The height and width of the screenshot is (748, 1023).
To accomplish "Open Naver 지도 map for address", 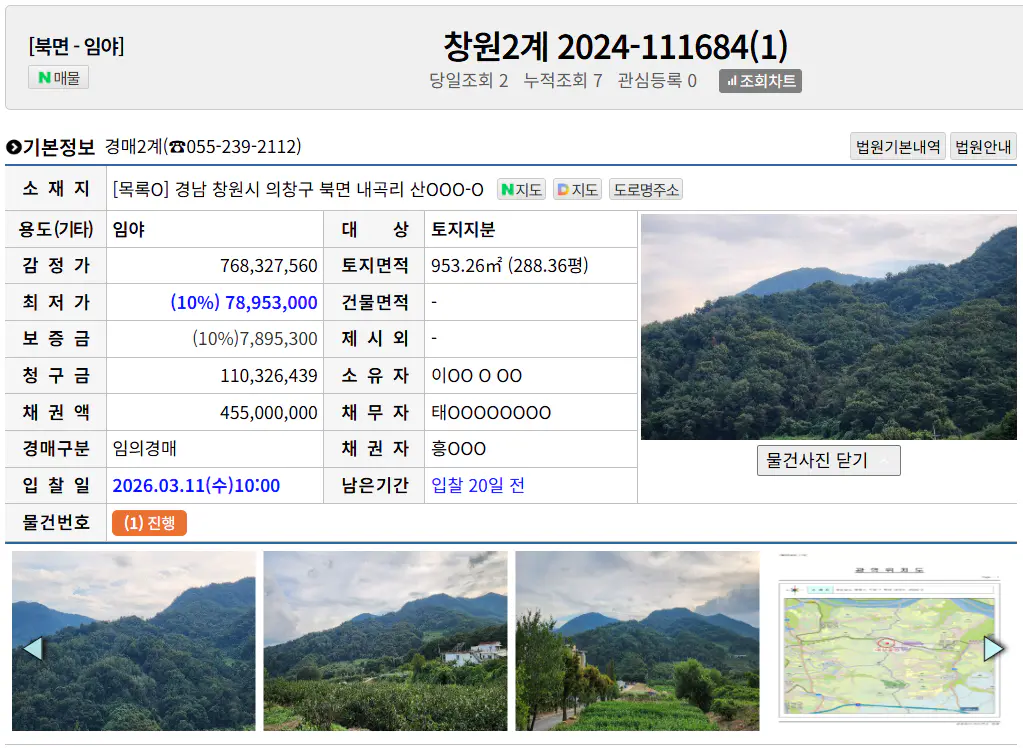I will pyautogui.click(x=521, y=189).
